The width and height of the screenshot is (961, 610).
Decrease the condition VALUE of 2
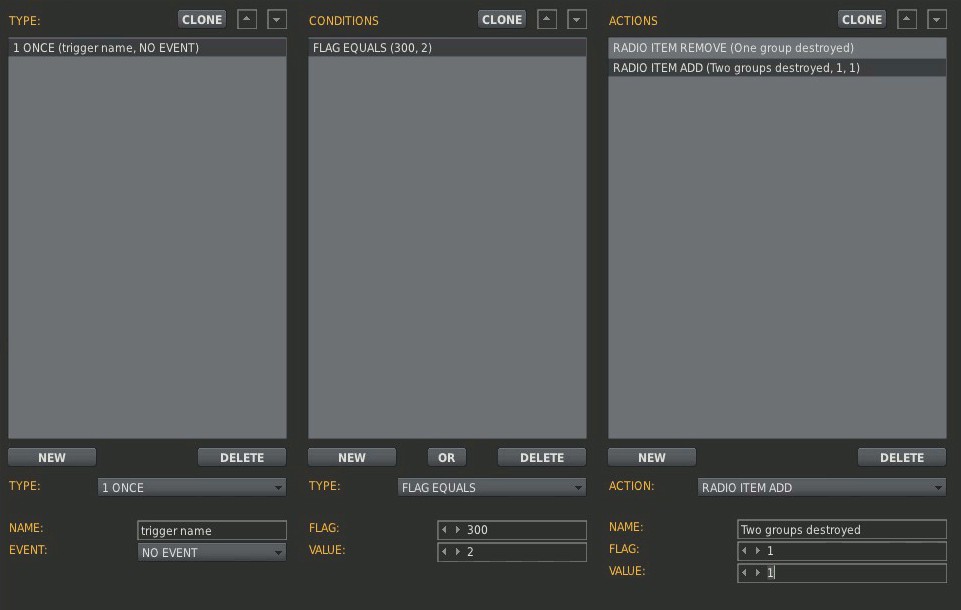(x=444, y=552)
